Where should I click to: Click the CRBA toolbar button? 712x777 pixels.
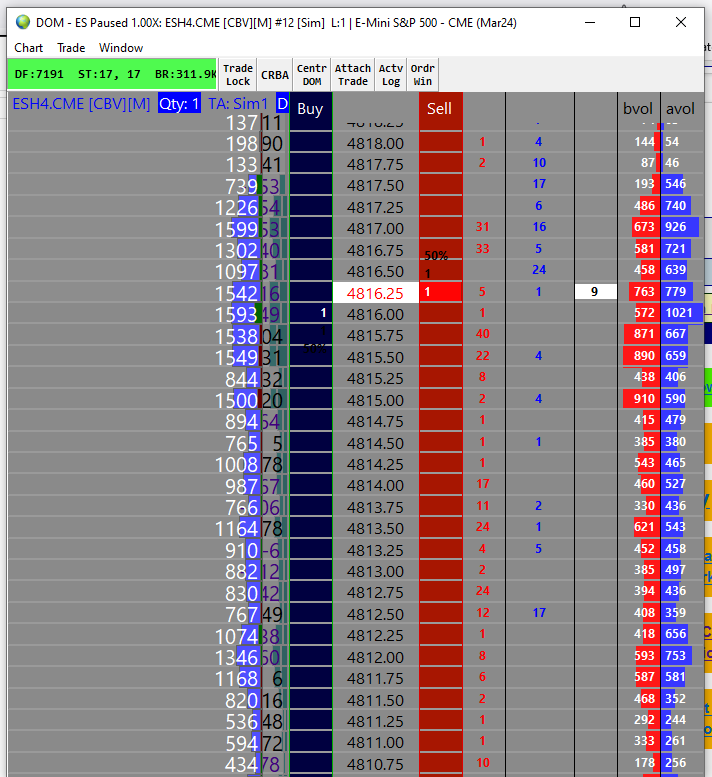274,75
